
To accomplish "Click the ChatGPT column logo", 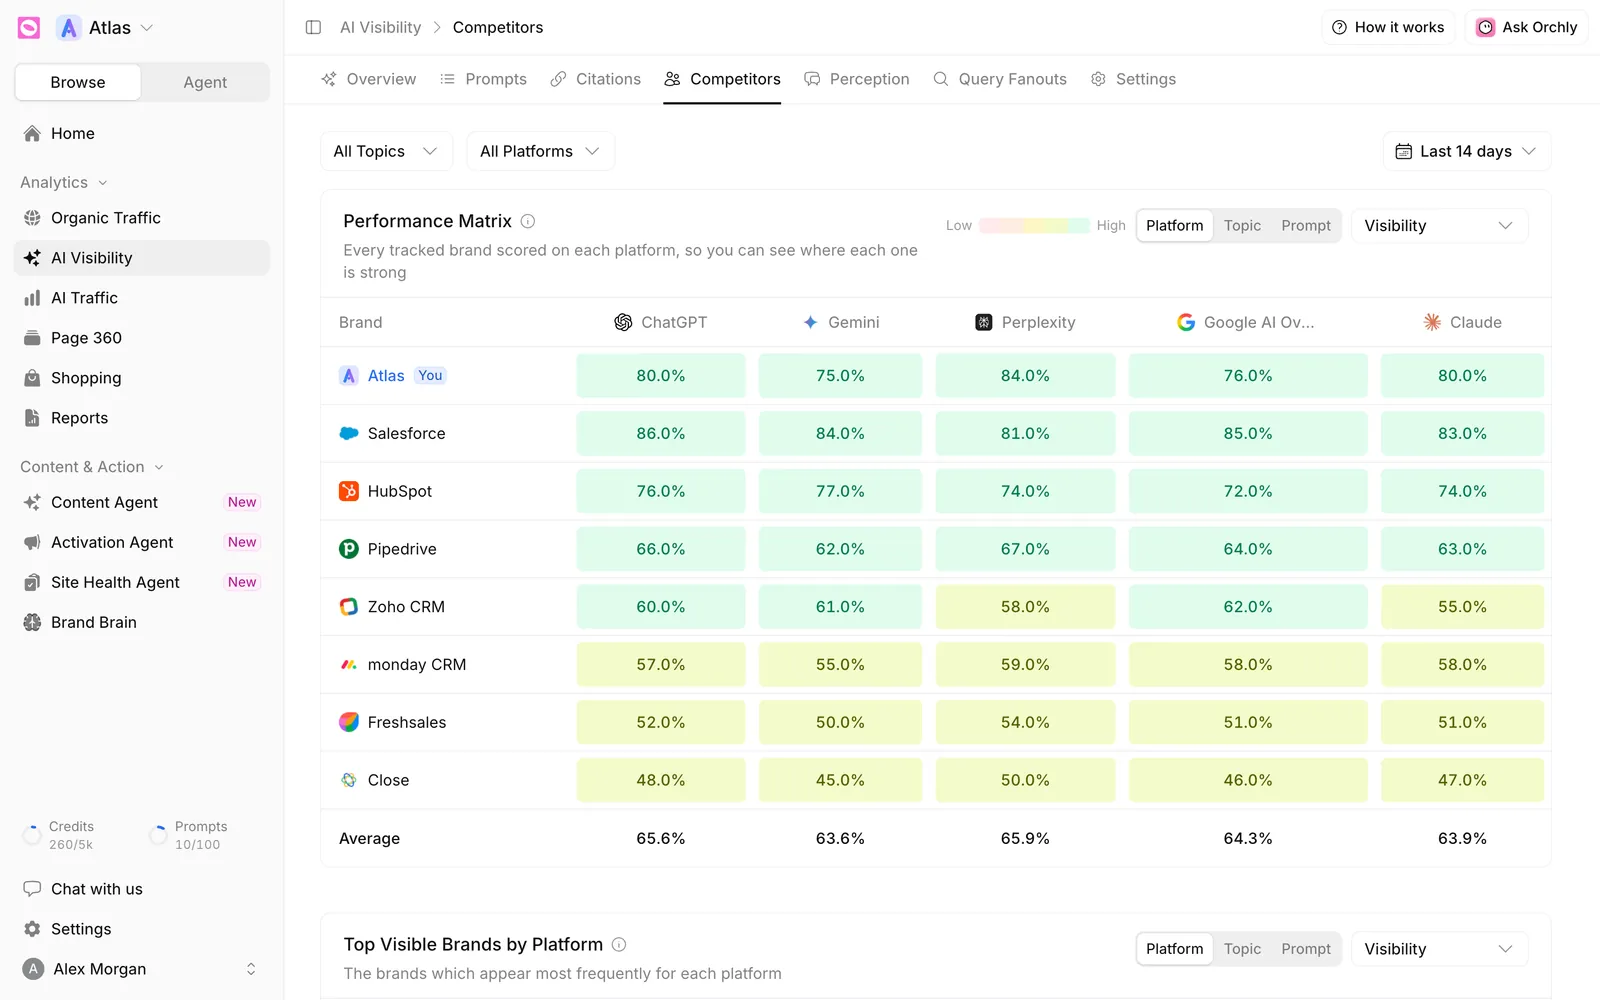I will [623, 322].
